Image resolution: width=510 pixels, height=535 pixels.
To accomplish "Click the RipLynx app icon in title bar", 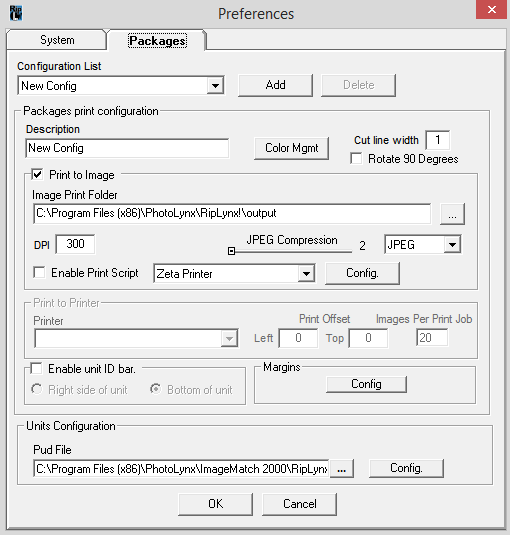I will (x=16, y=13).
